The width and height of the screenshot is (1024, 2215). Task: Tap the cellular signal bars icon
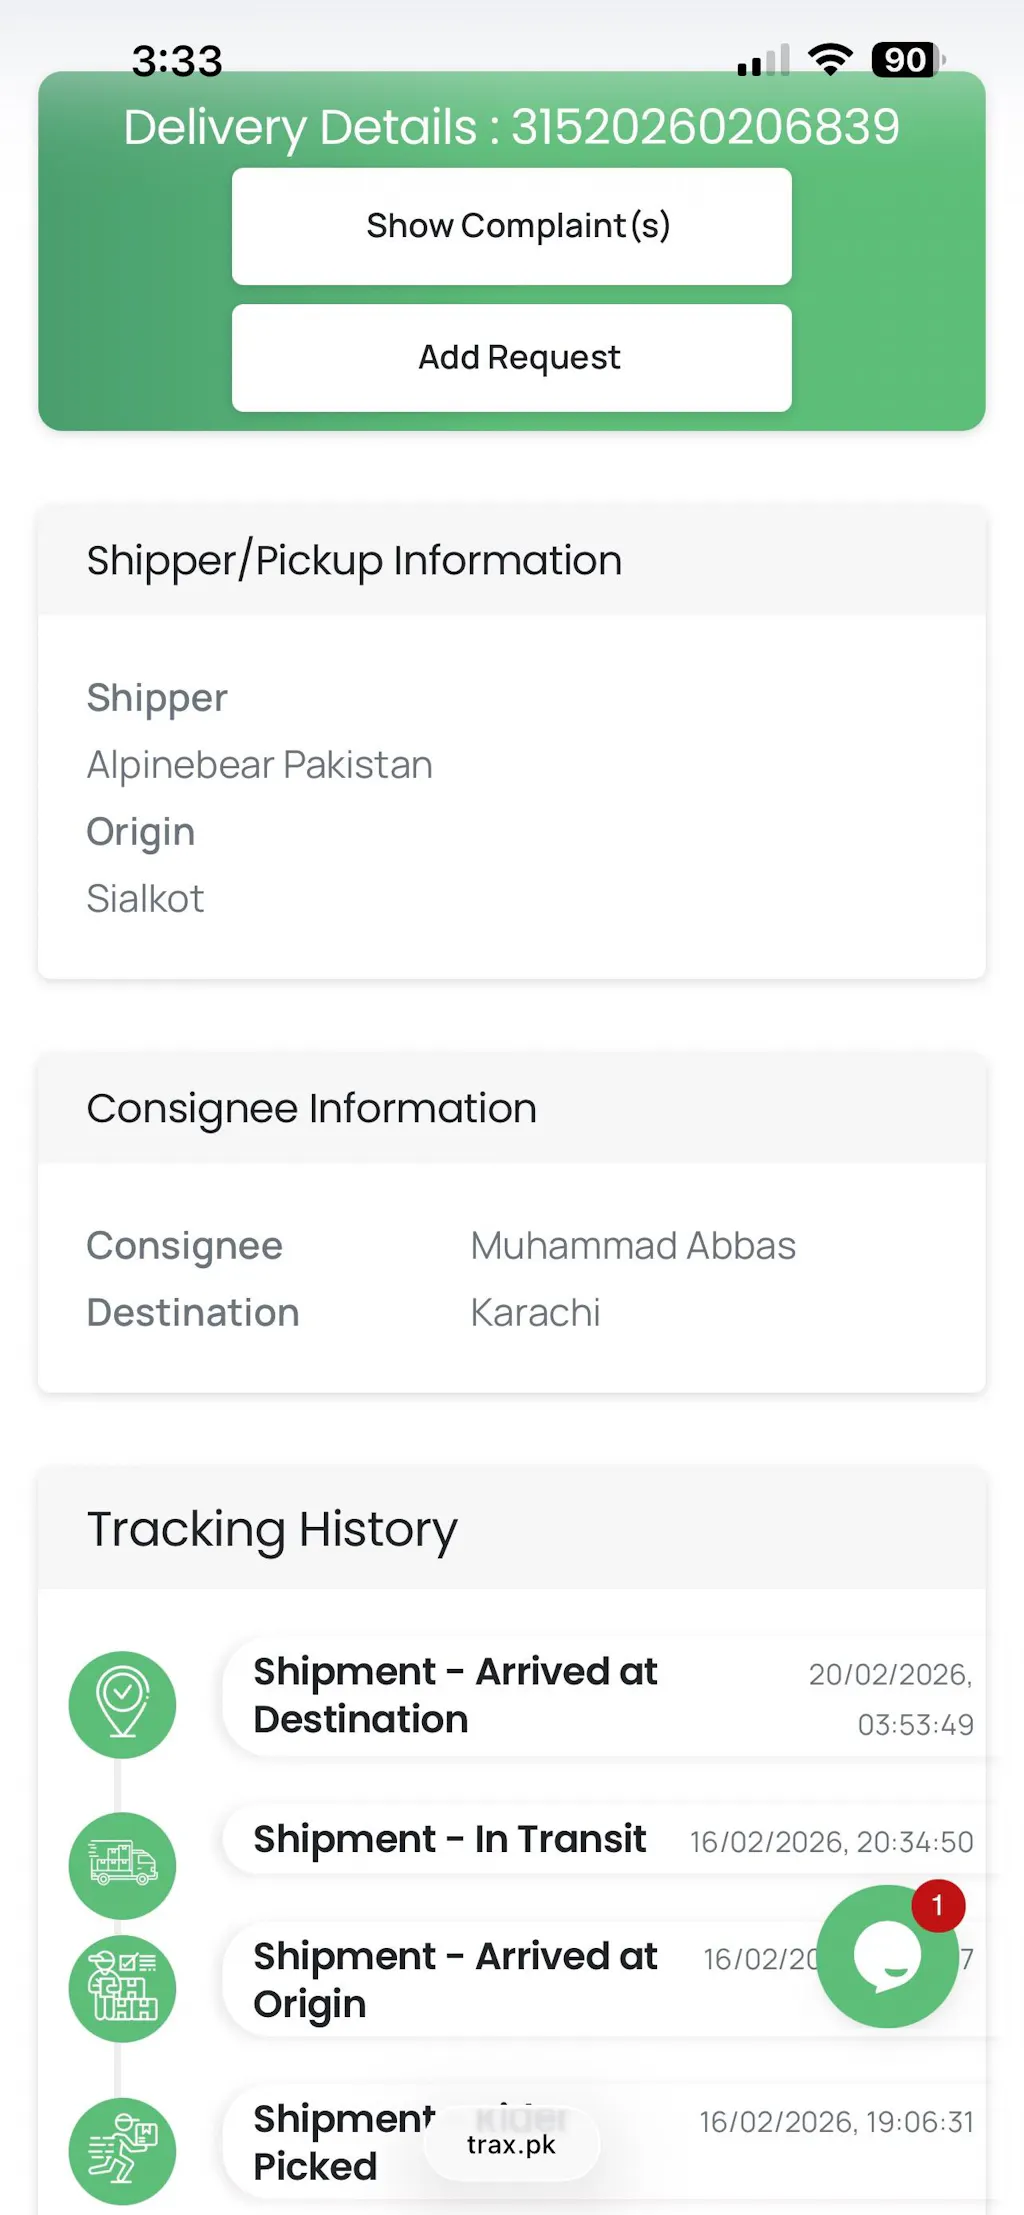pyautogui.click(x=763, y=62)
